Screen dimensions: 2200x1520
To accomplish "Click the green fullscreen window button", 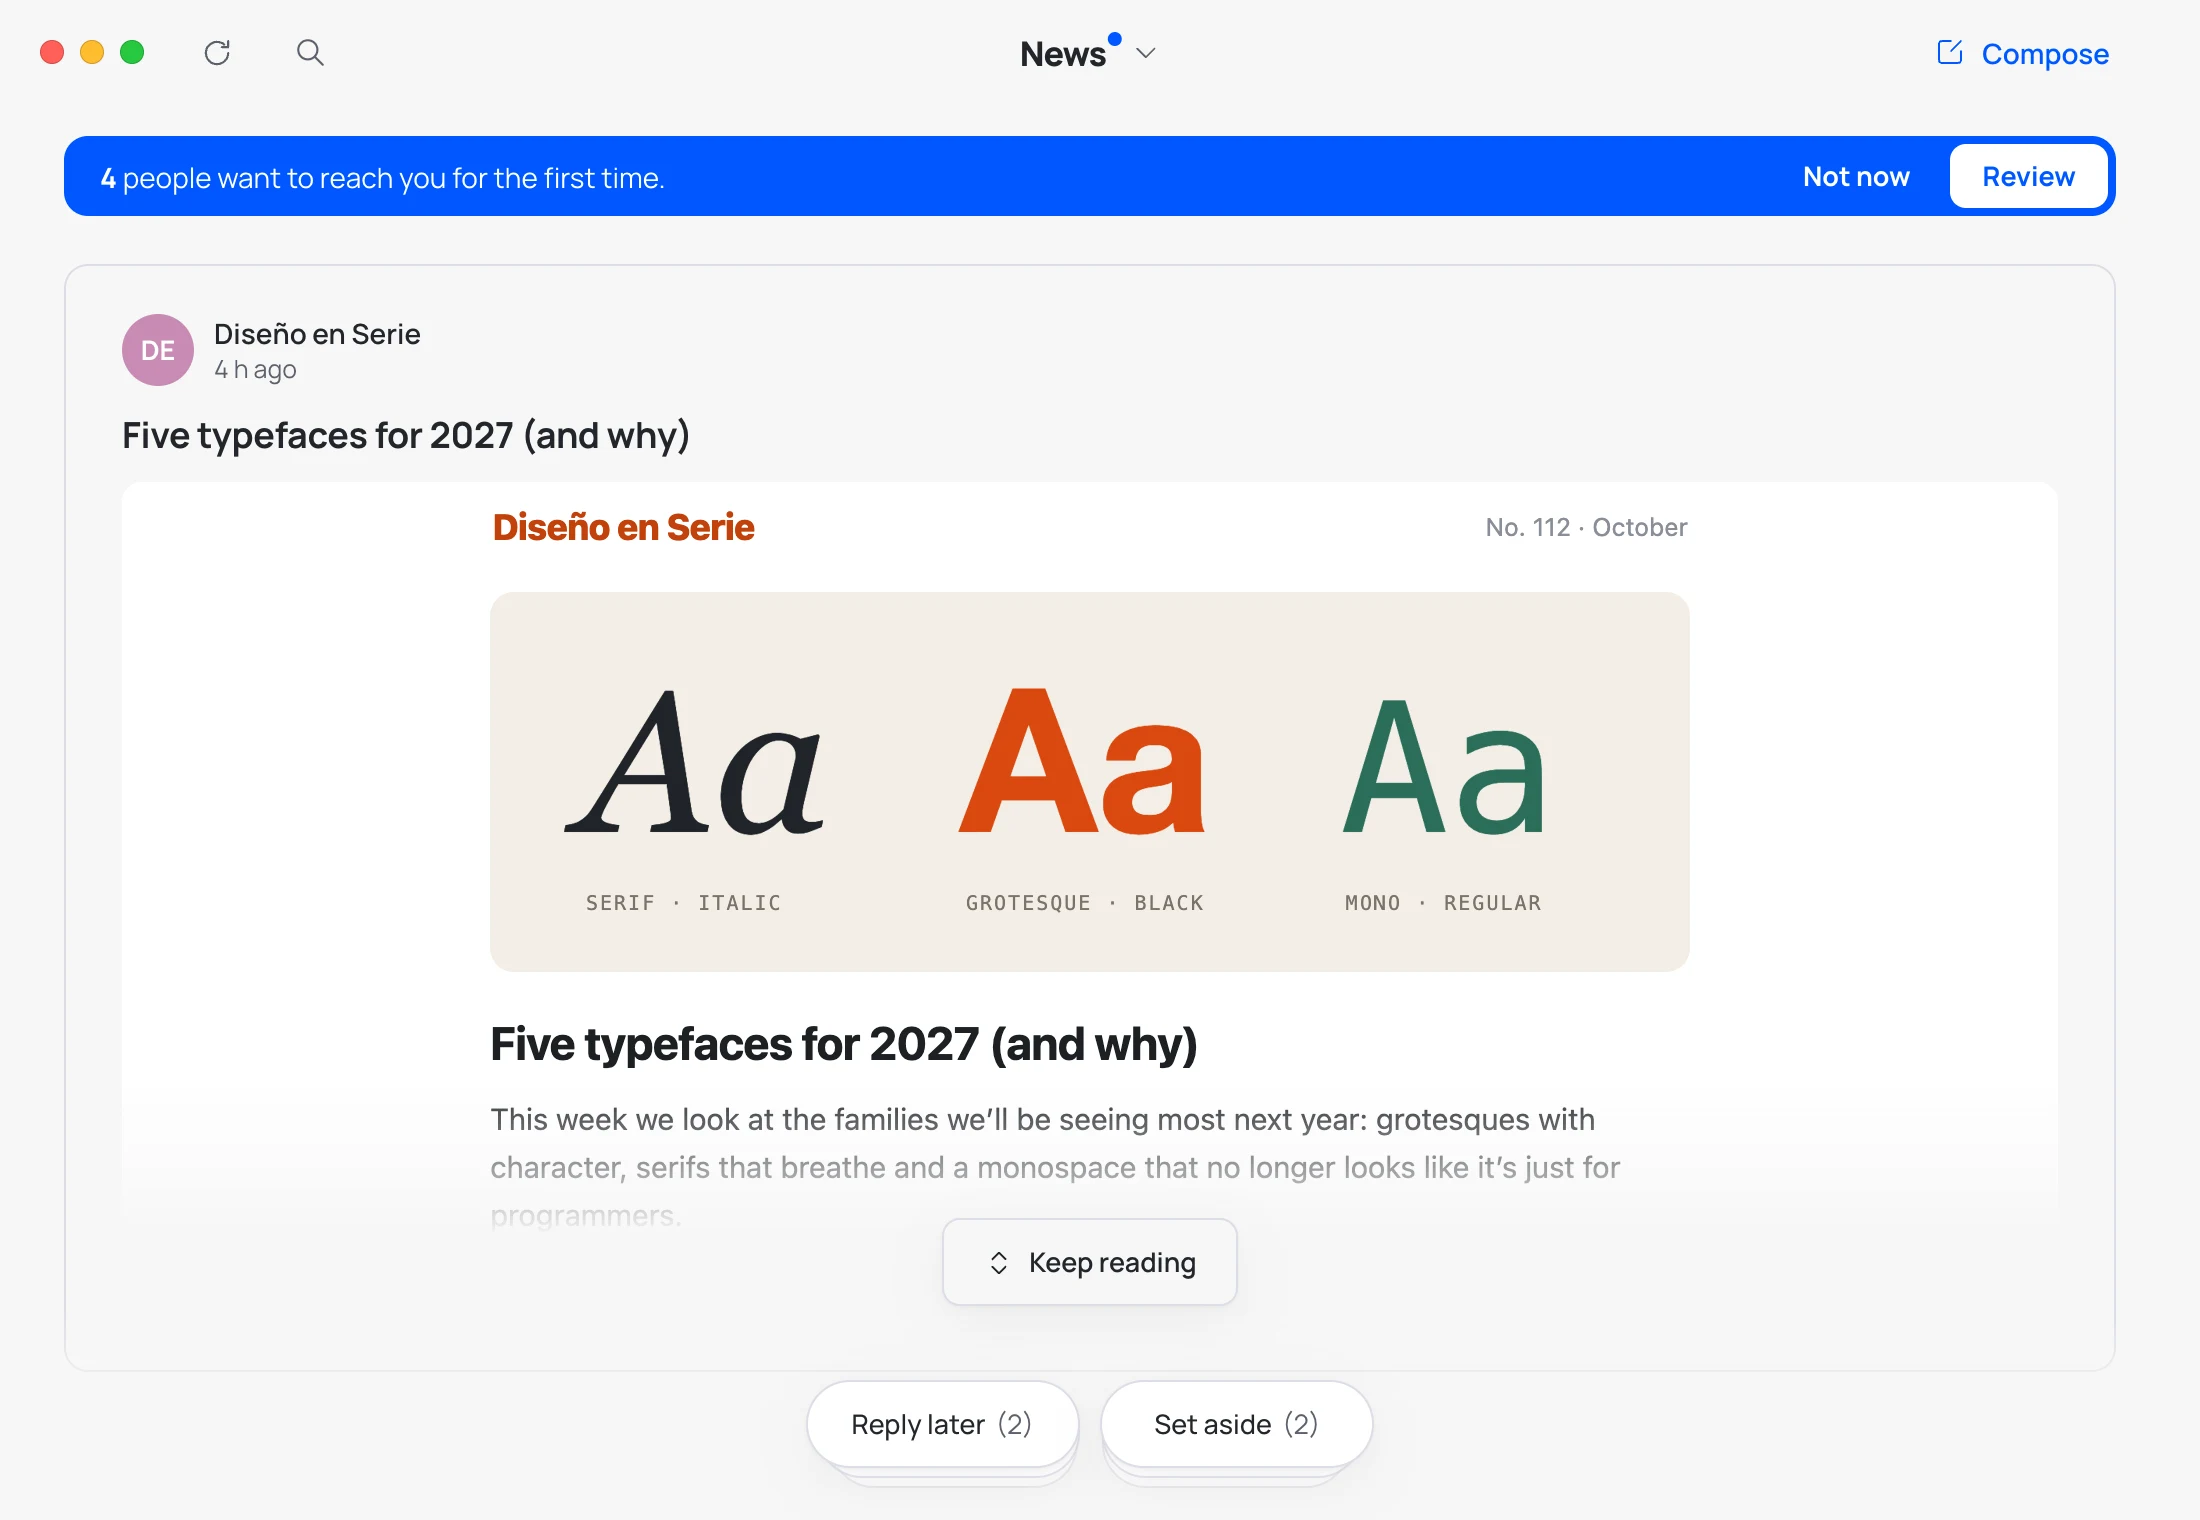I will 132,52.
